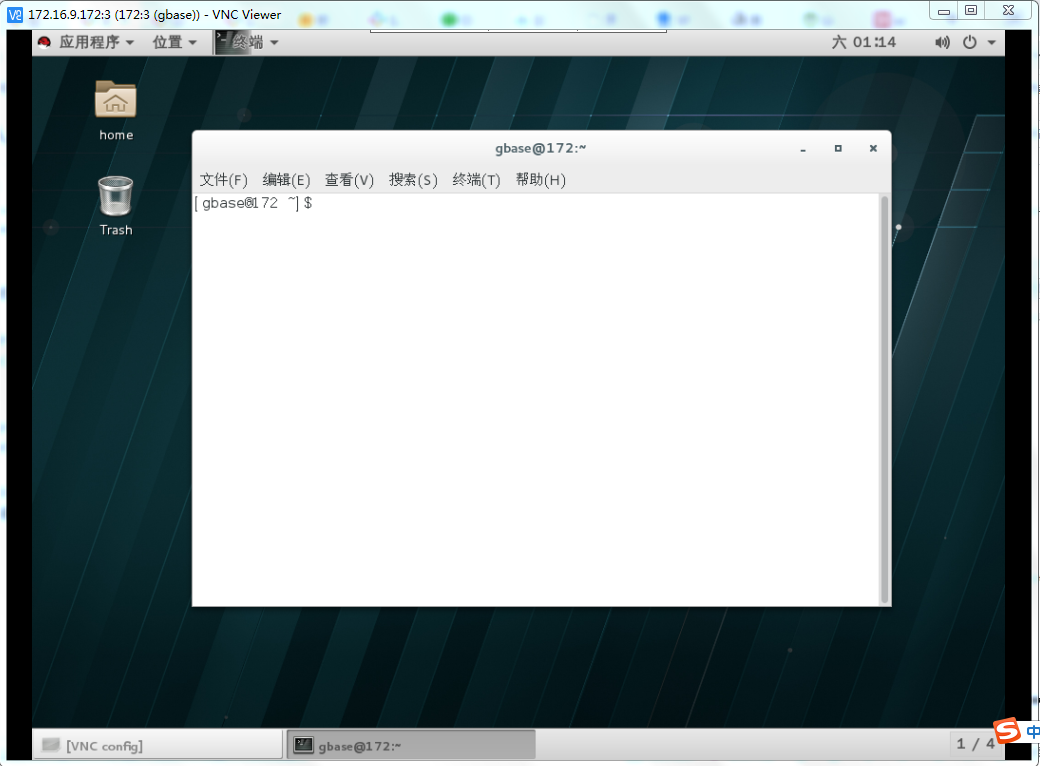Click the 1 / 4 workspace switcher

pyautogui.click(x=975, y=744)
